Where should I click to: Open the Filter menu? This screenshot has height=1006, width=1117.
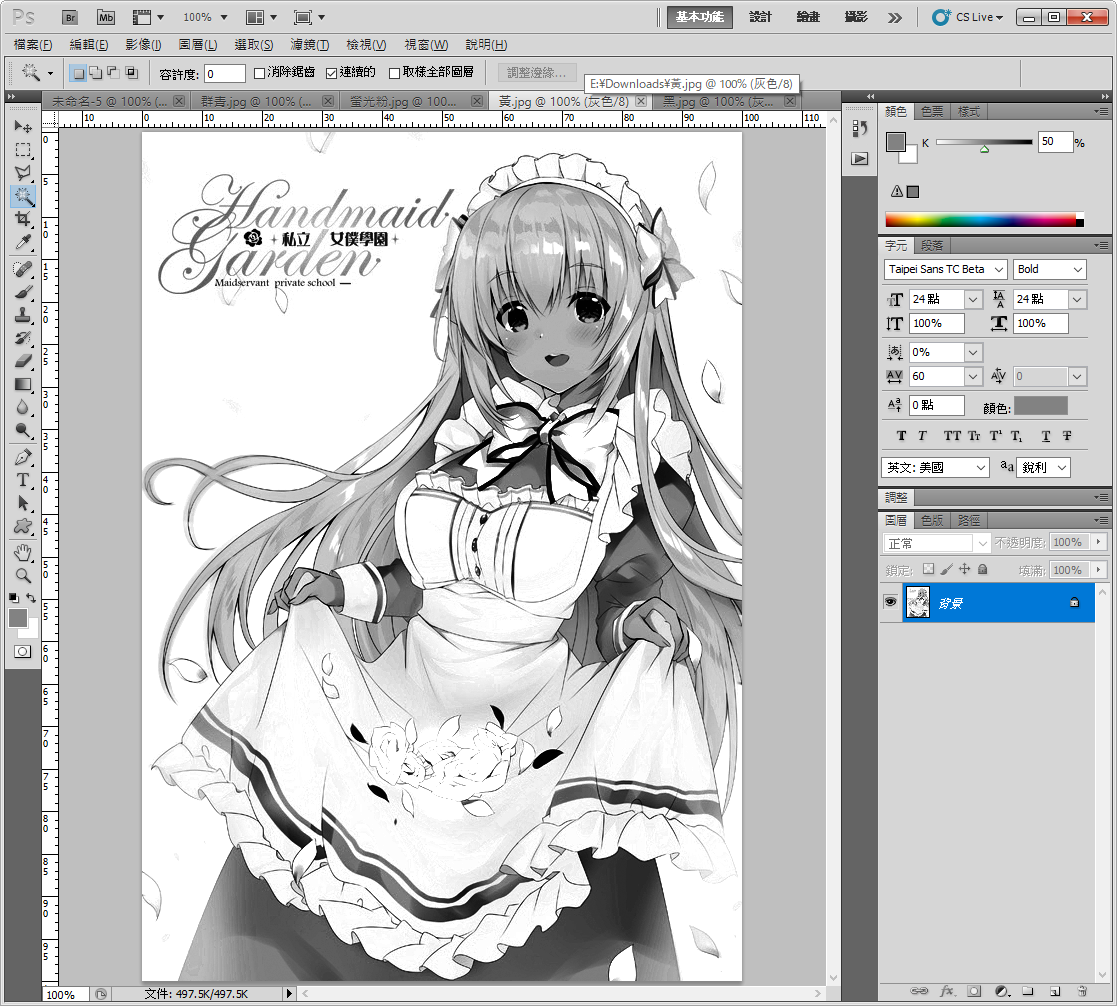coord(310,45)
